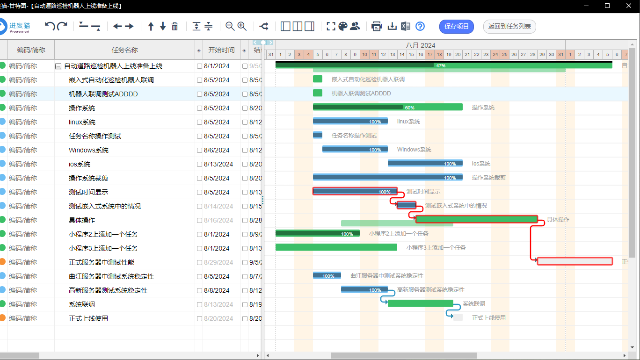Screen dimensions: 640x360
Task: Delete selected task with the trash icon
Action: [x=175, y=26]
